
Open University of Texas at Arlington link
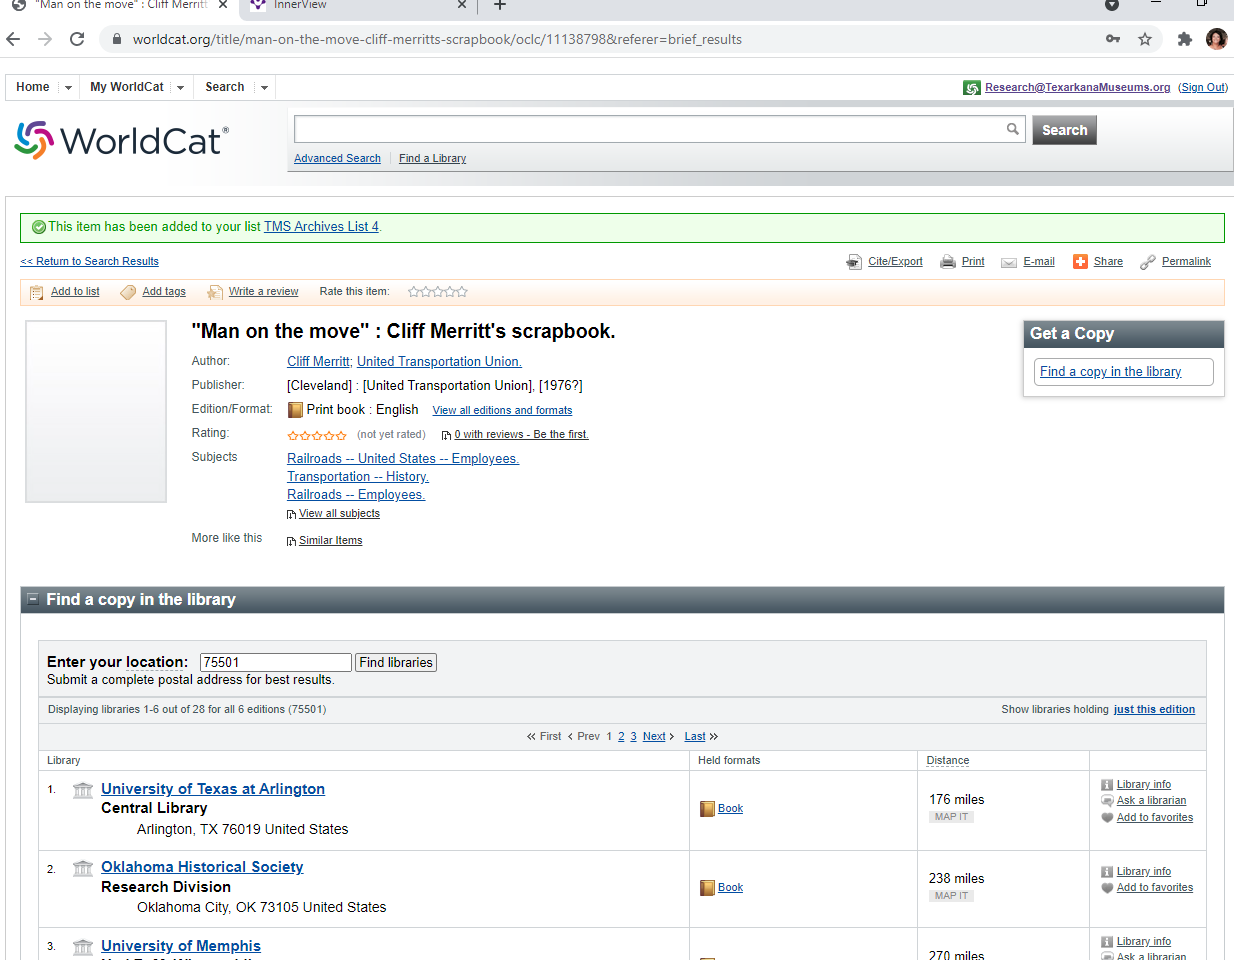(x=213, y=789)
